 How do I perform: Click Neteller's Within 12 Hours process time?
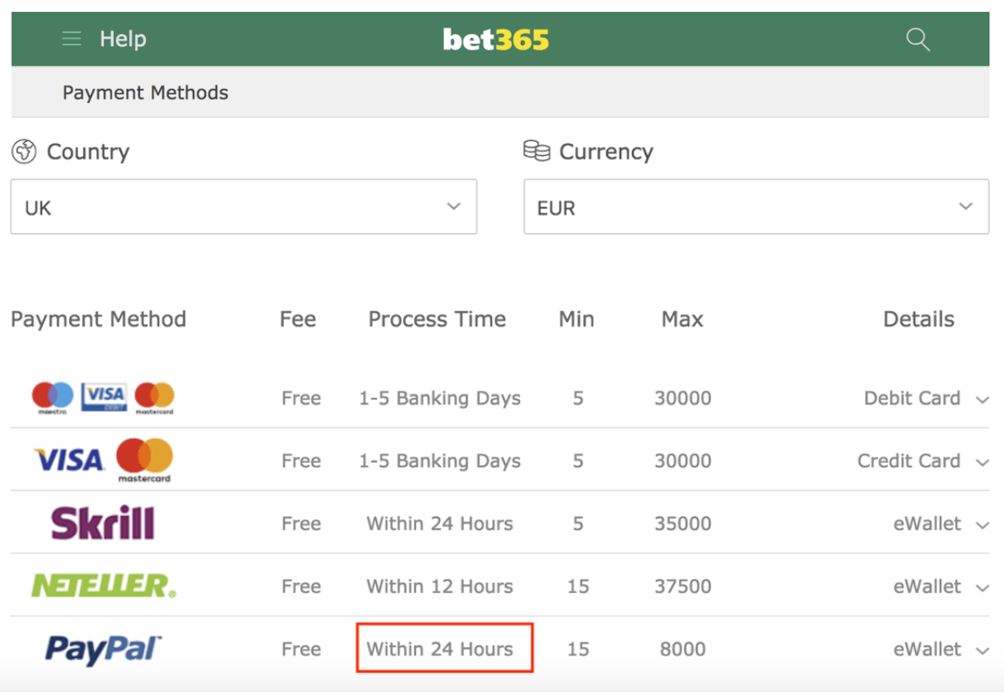coord(440,586)
